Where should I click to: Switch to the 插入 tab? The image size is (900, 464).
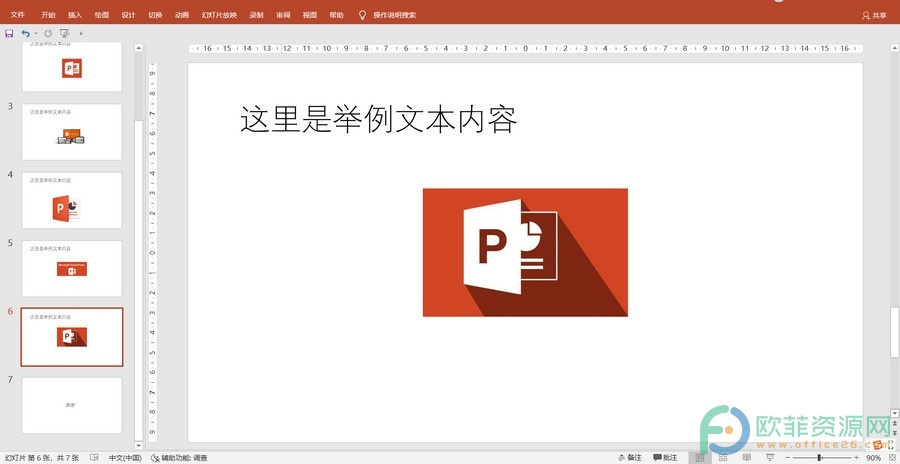(75, 16)
